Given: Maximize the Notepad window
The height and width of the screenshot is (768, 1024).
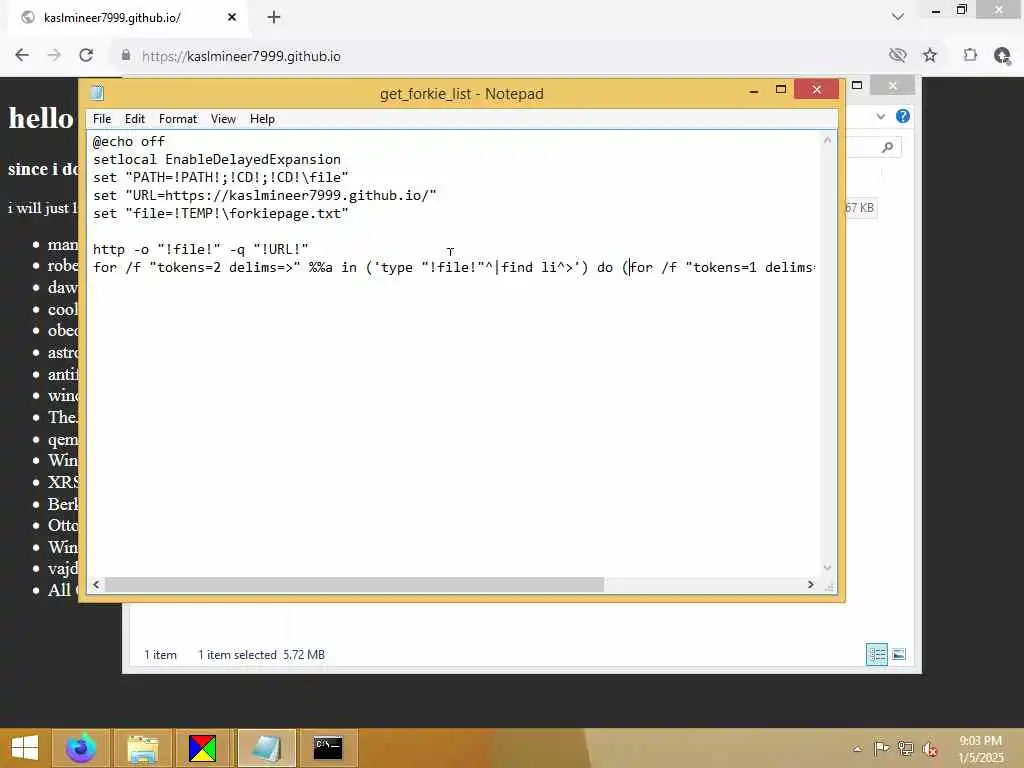Looking at the screenshot, I should (780, 89).
